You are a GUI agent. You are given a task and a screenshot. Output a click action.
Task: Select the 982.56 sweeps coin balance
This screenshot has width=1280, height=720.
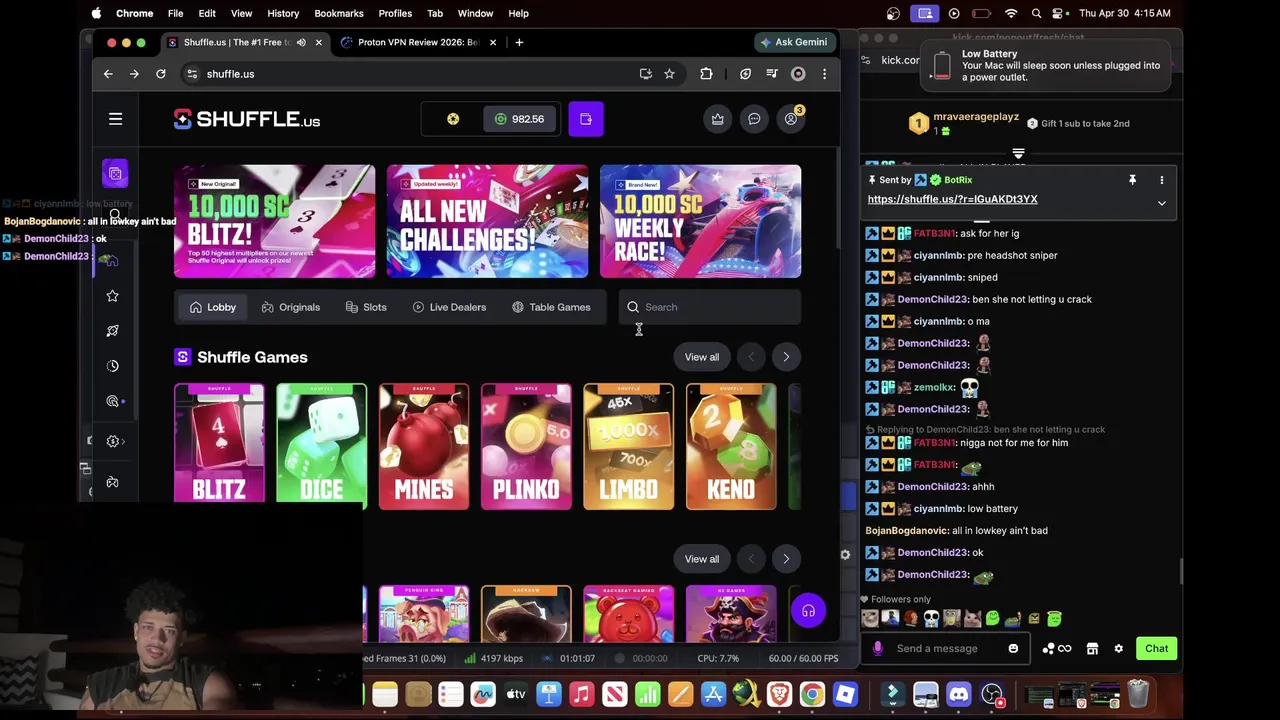(x=520, y=119)
